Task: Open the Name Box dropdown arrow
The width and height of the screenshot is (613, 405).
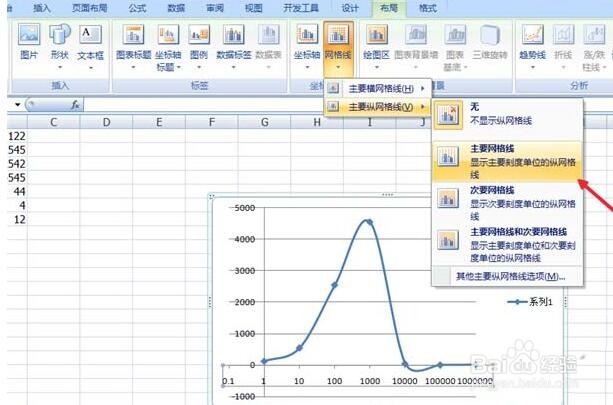Action: click(17, 104)
